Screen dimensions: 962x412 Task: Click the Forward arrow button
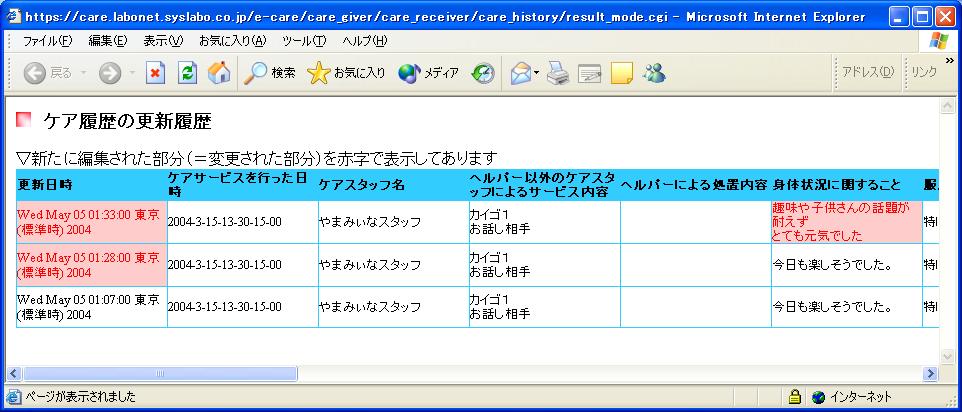[109, 73]
